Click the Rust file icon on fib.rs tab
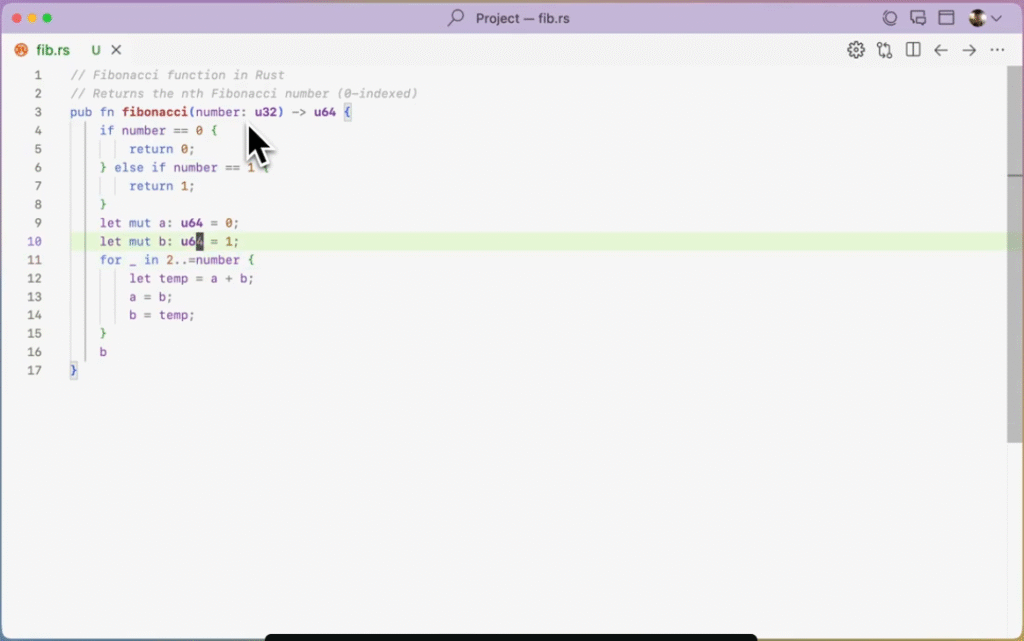 click(21, 50)
